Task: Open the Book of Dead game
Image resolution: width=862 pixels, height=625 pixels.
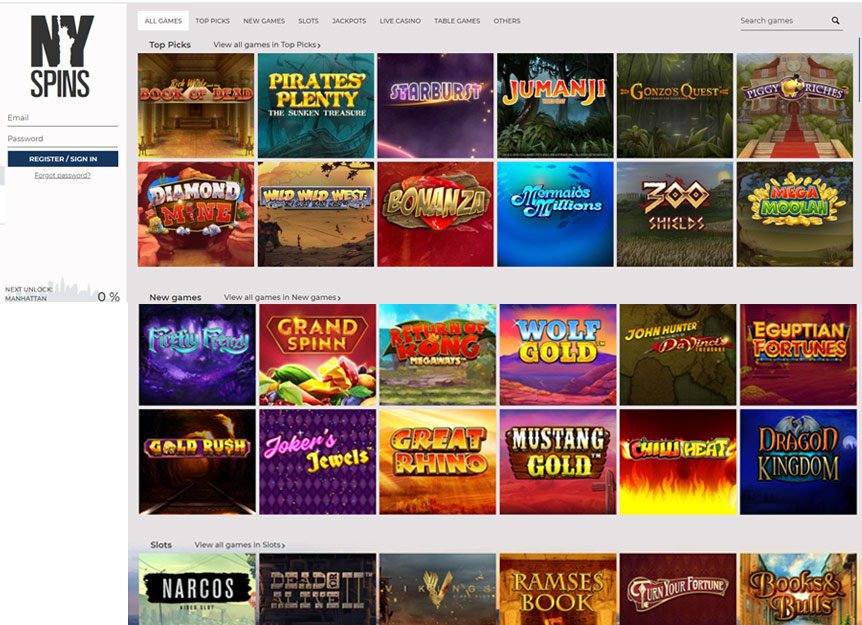Action: [196, 106]
